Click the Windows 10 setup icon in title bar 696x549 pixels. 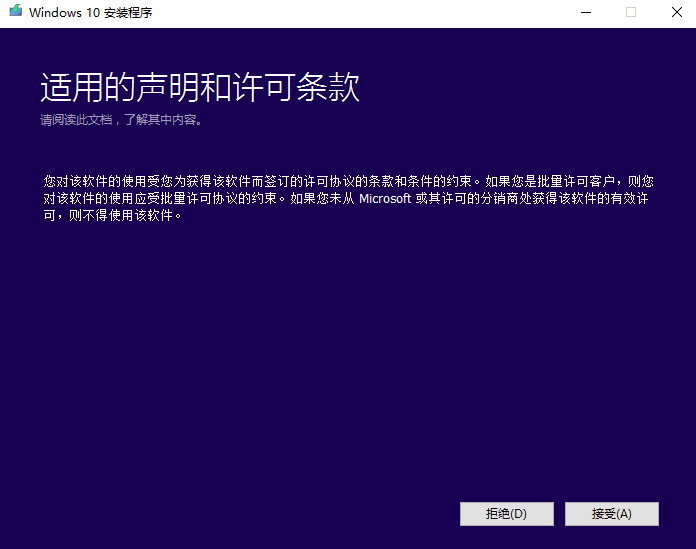coord(15,13)
